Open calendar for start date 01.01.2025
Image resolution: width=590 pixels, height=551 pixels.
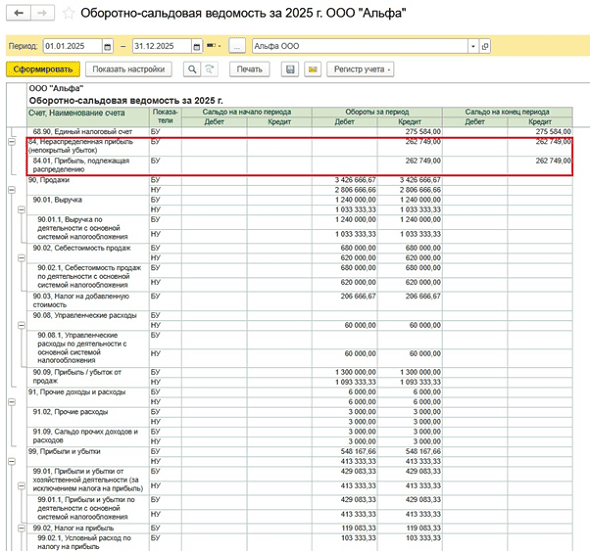coord(107,46)
